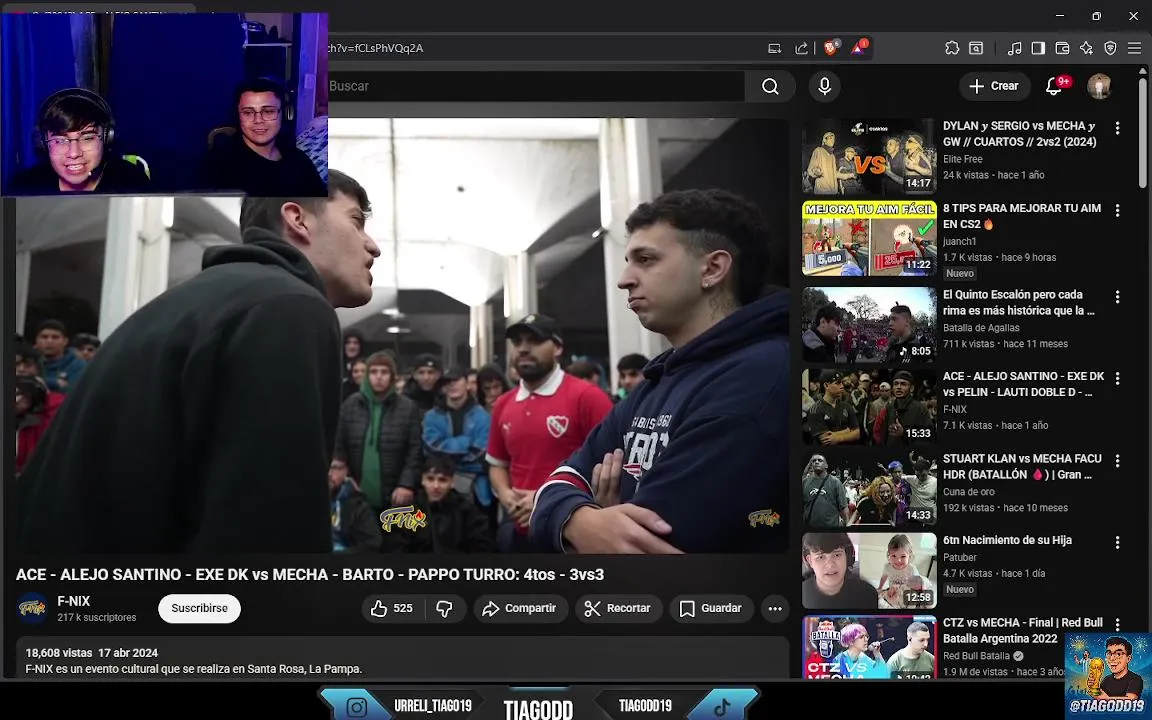Click the 'Red Bull Batalla' channel name
Screen dimensions: 1152x720
(x=976, y=655)
